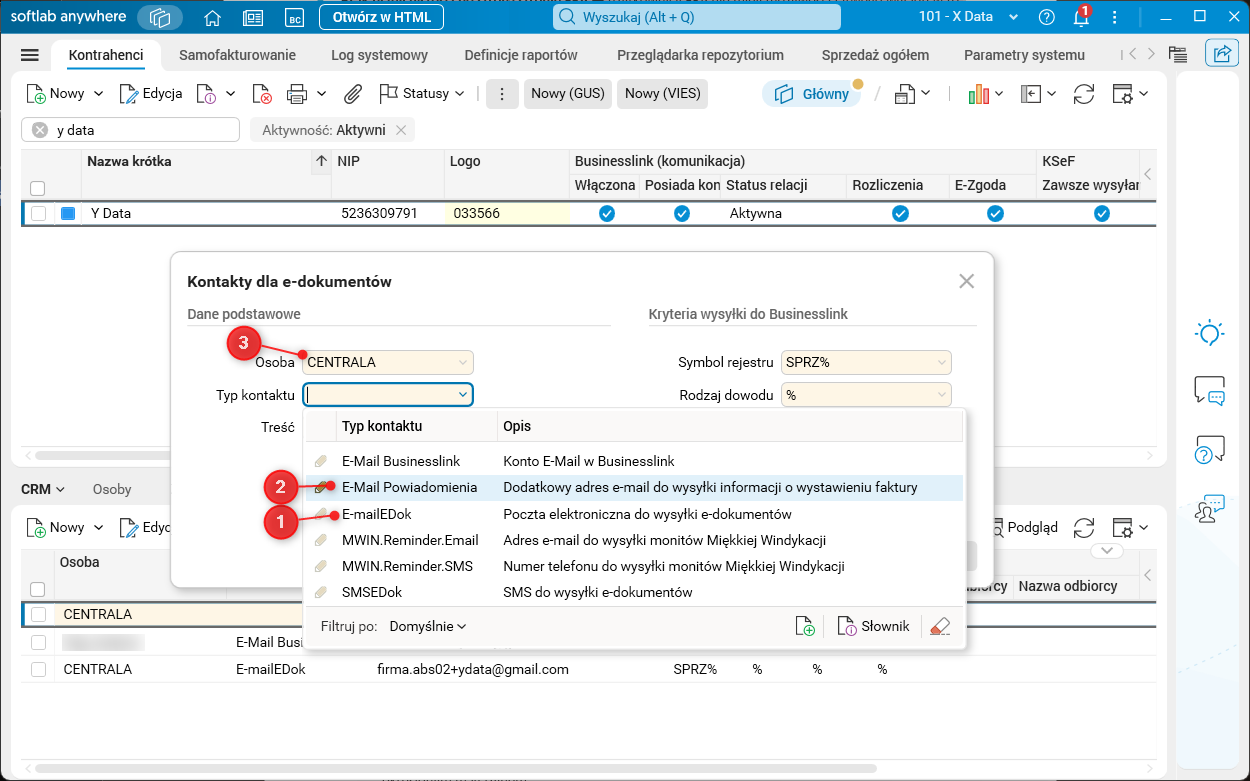Viewport: 1250px width, 781px height.
Task: Select E-Mail Powiadomienia from contact type list
Action: pos(633,488)
